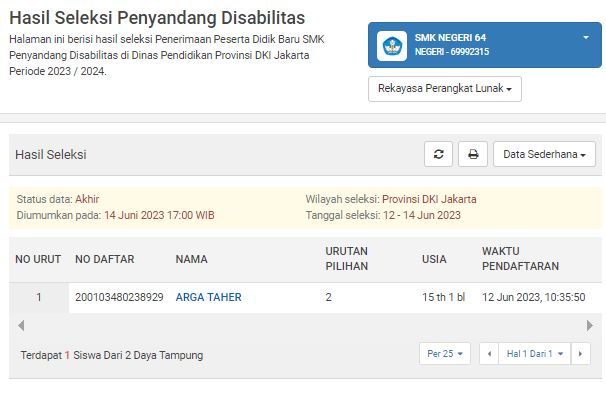Open the Per 25 rows dropdown

click(x=445, y=354)
